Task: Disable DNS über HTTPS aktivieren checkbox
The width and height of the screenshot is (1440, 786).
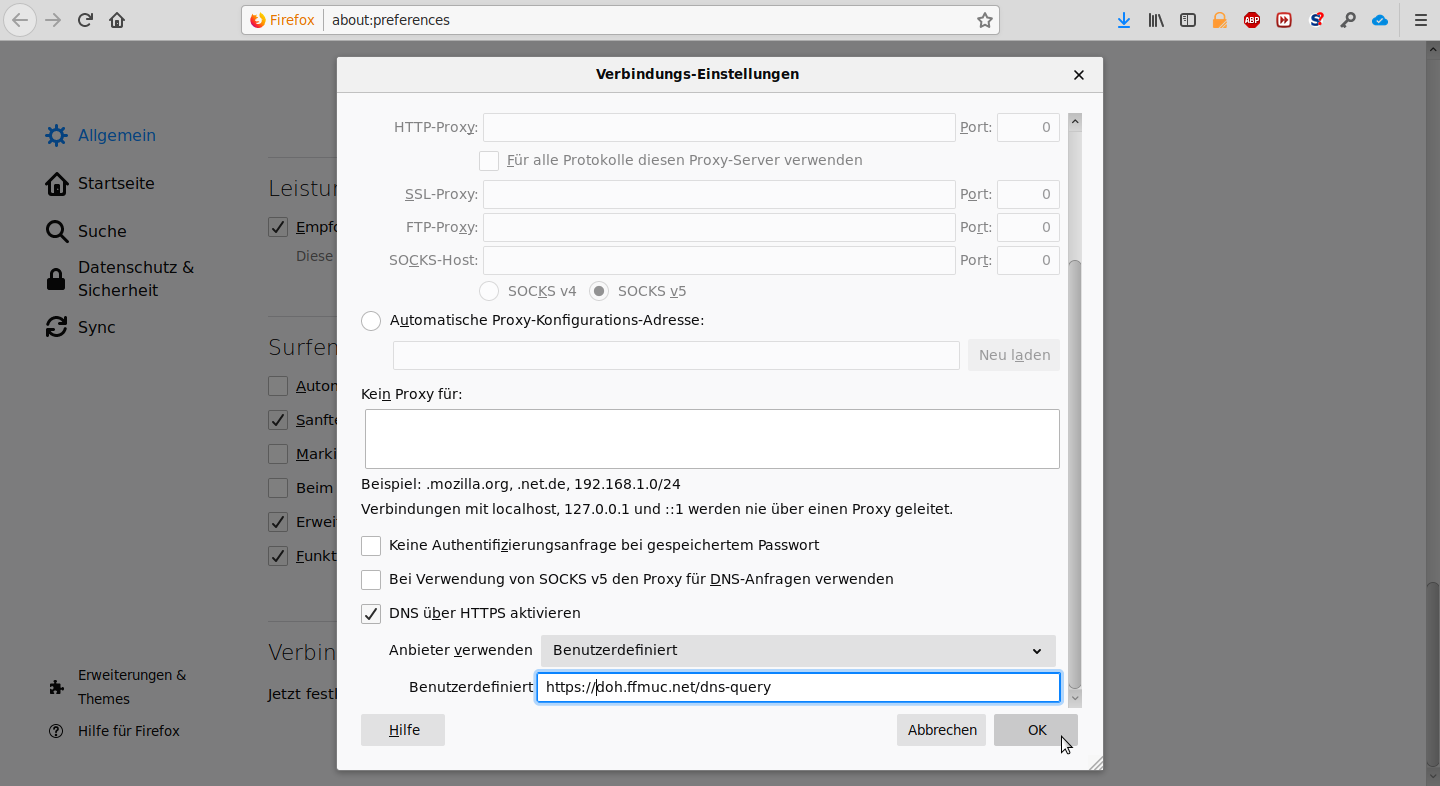Action: pos(371,614)
